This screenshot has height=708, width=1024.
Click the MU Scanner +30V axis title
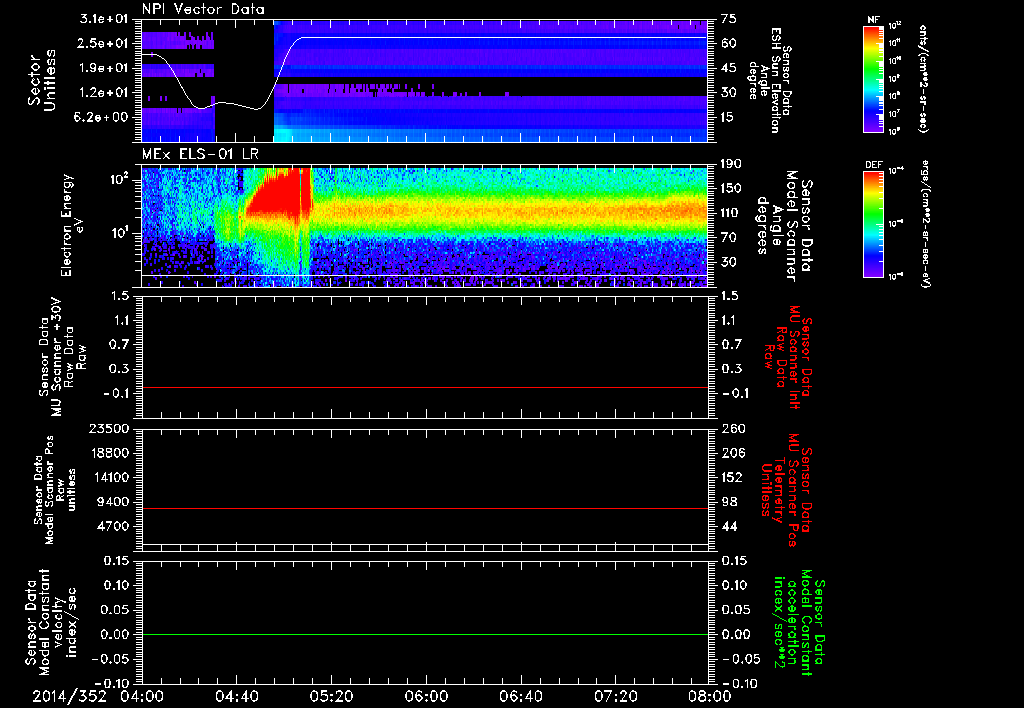coord(62,357)
